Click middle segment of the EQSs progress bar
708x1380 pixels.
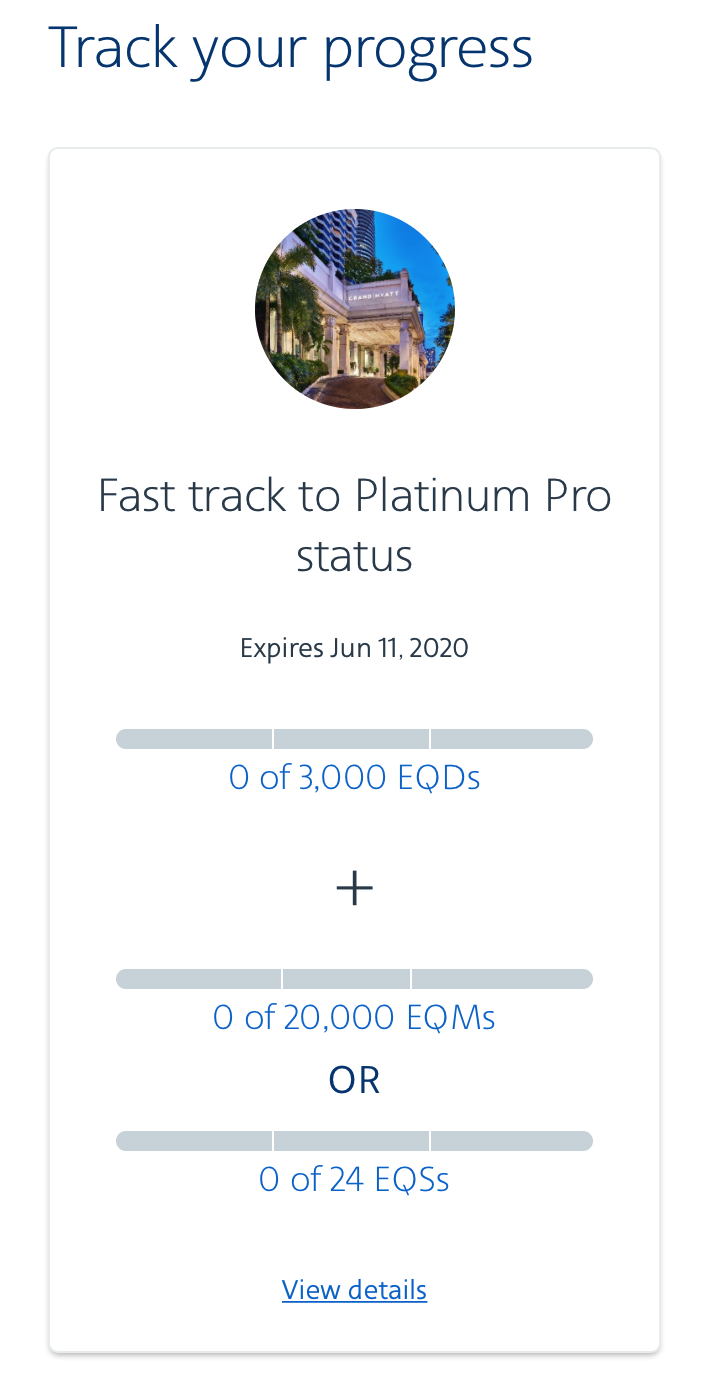[352, 1141]
